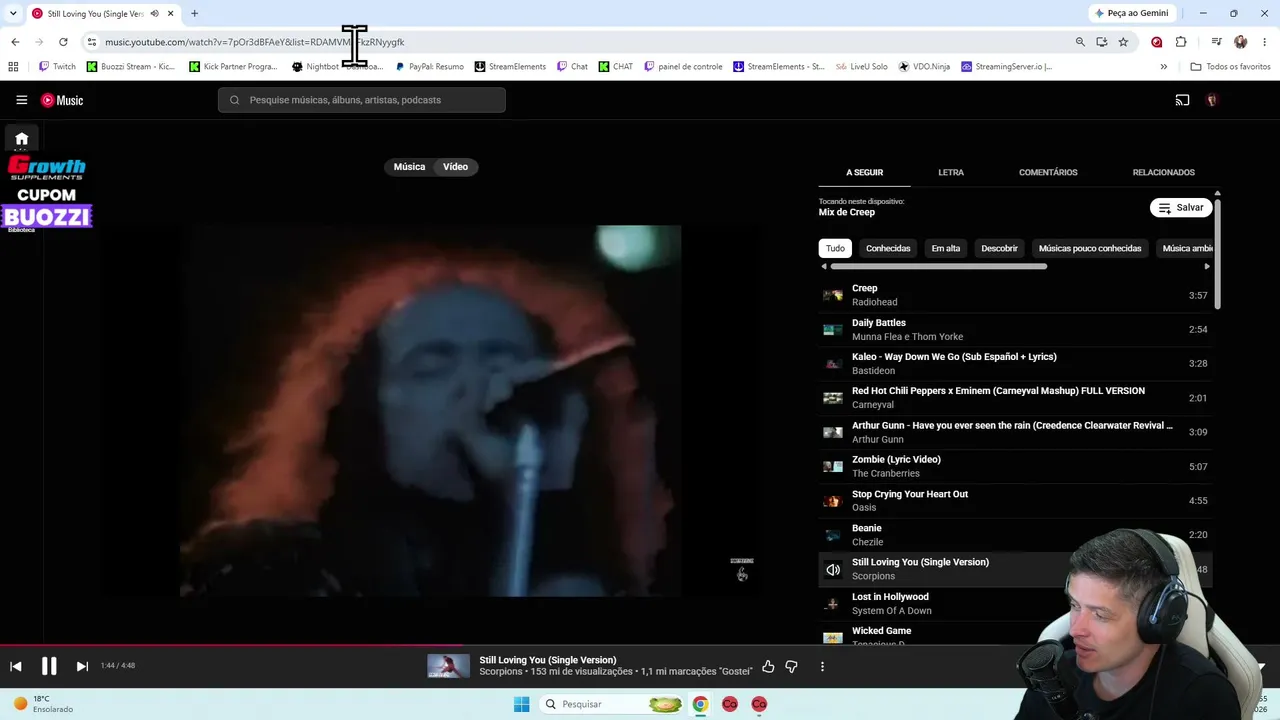
Task: Seek using the red song progress bar
Action: [x=640, y=646]
